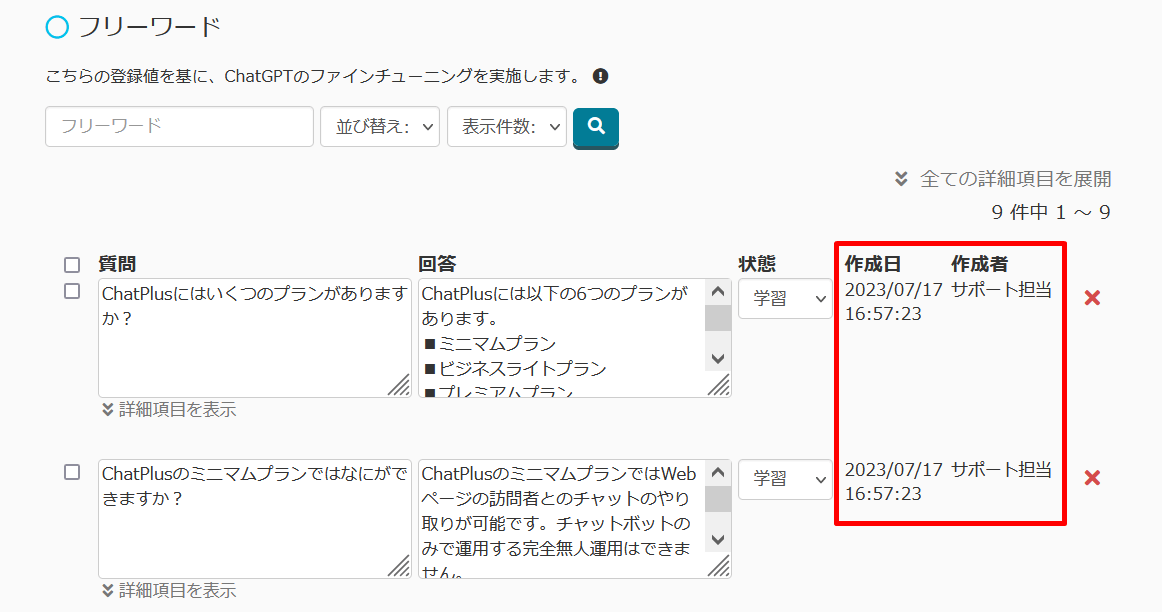
Task: Click first row's サポート担当 author text
Action: (1001, 290)
